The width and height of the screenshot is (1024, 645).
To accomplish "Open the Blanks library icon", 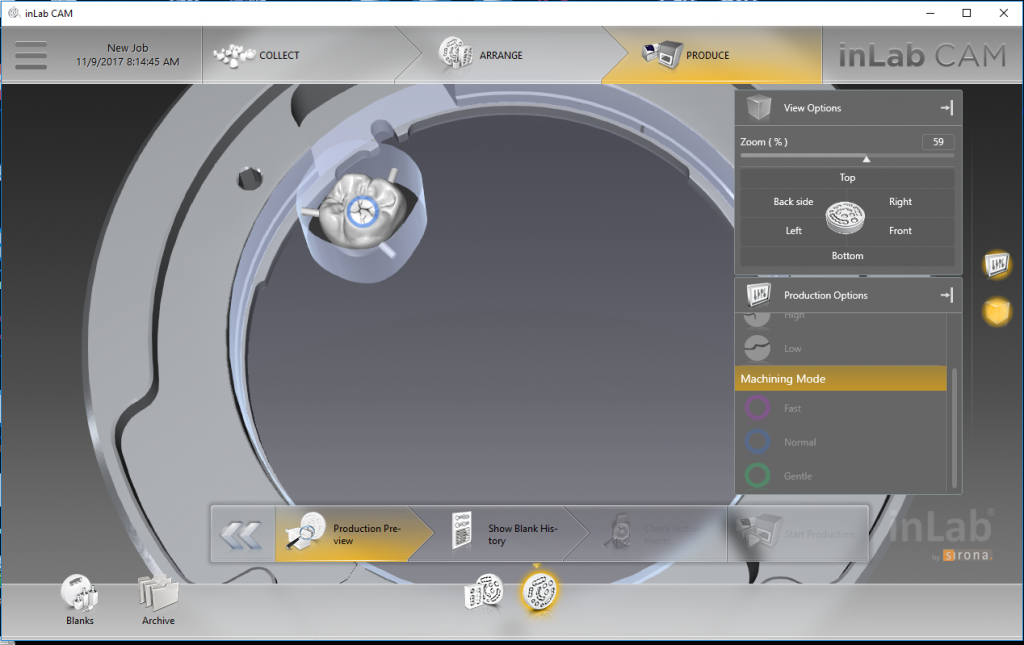I will (80, 594).
